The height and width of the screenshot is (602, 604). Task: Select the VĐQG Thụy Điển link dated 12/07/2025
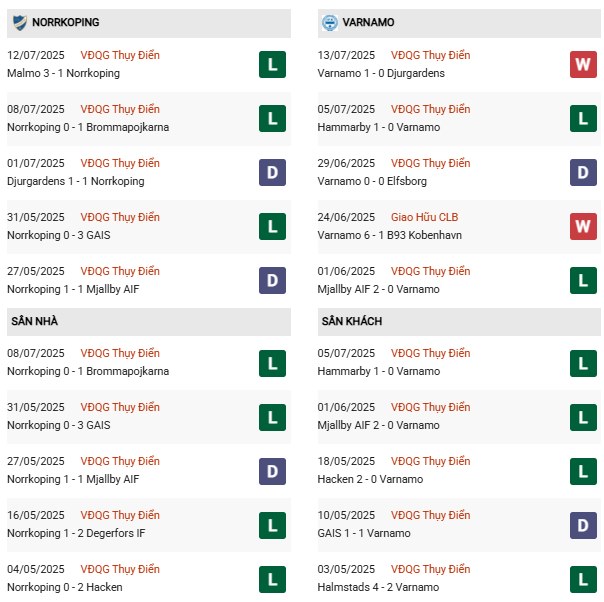point(121,55)
